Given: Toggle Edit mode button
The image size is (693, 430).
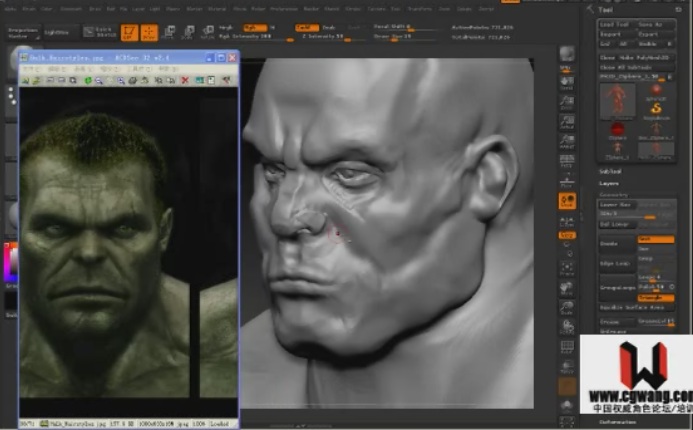Looking at the screenshot, I should coord(129,32).
